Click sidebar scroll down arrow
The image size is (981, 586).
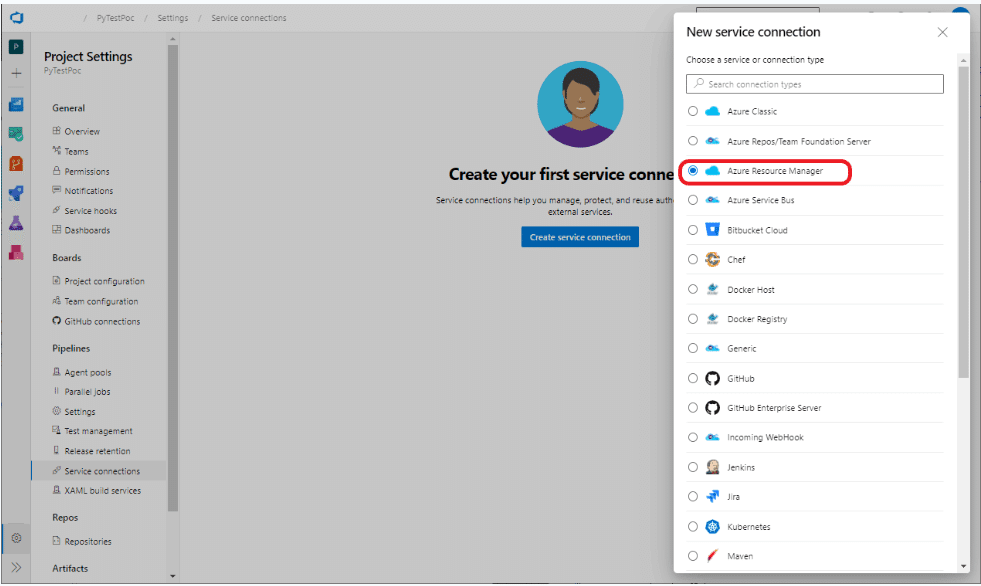[173, 576]
